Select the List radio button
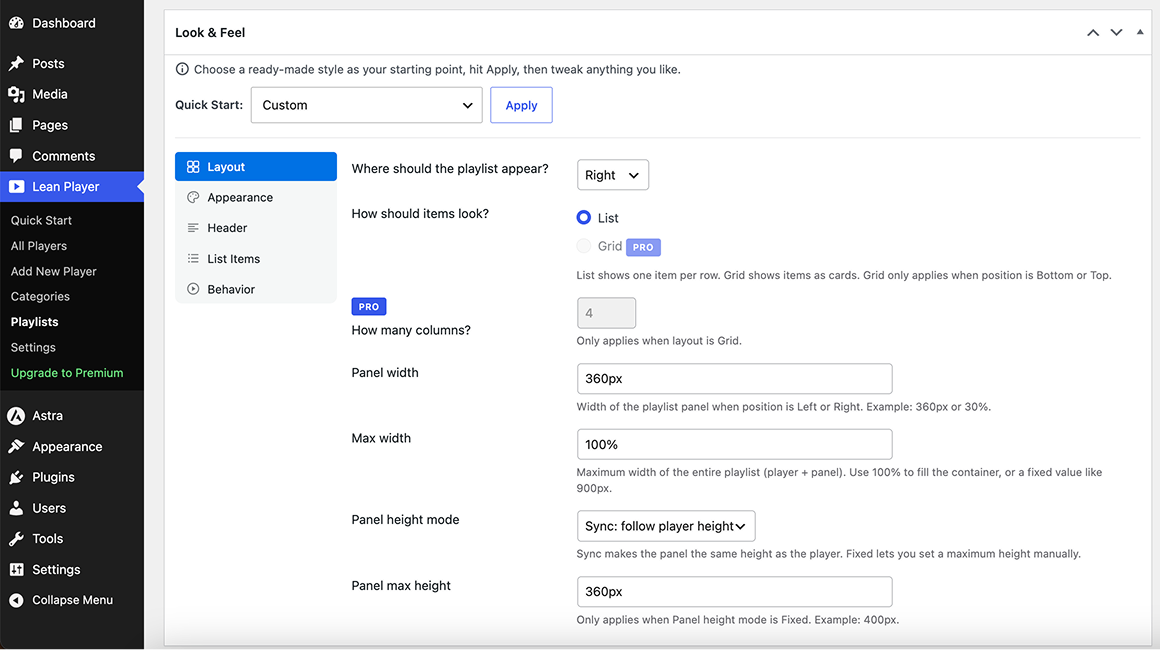Screen dimensions: 1160x650 click(584, 217)
